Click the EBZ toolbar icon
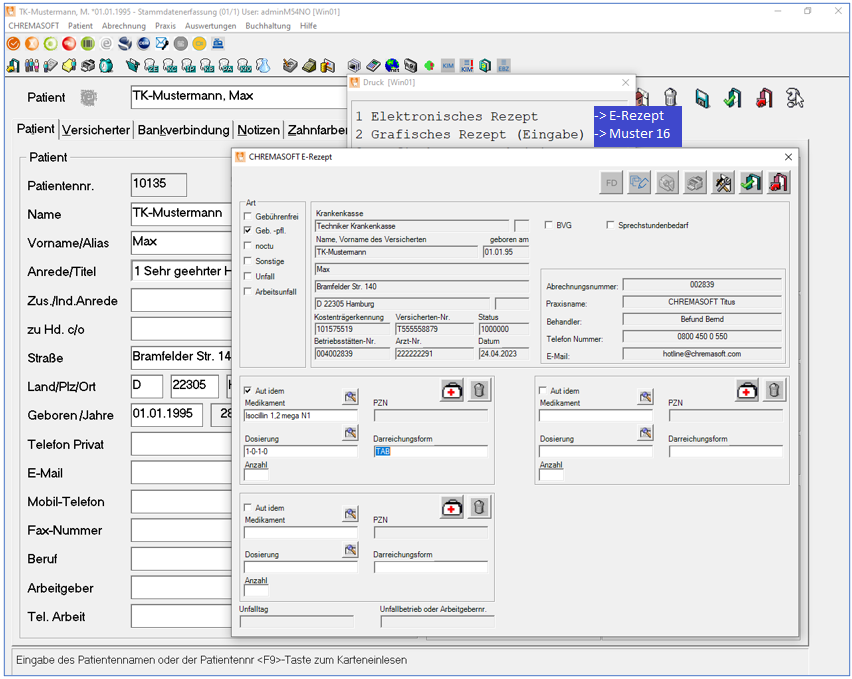The height and width of the screenshot is (679, 852). (x=504, y=66)
